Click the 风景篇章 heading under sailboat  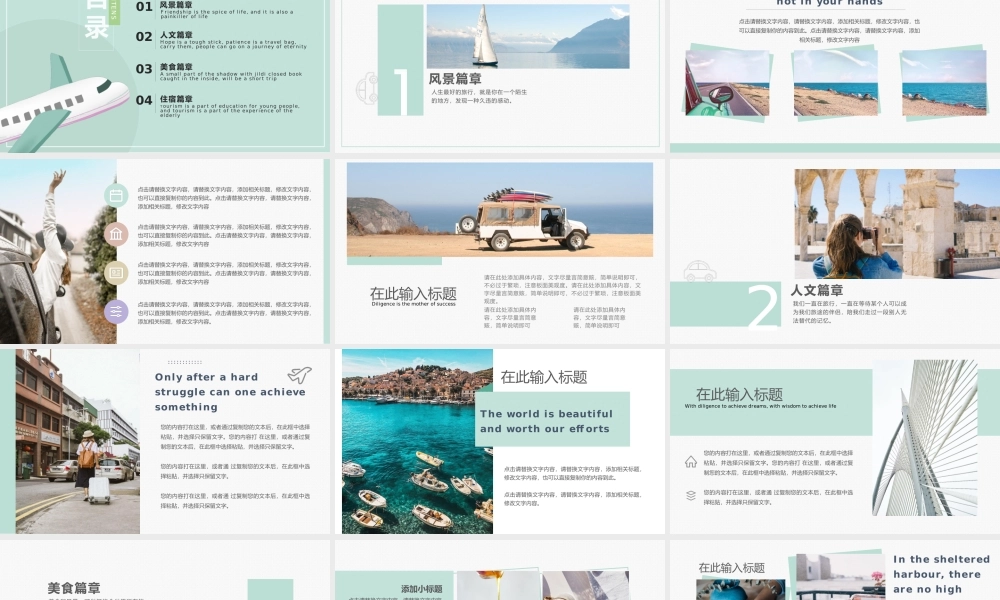[455, 79]
